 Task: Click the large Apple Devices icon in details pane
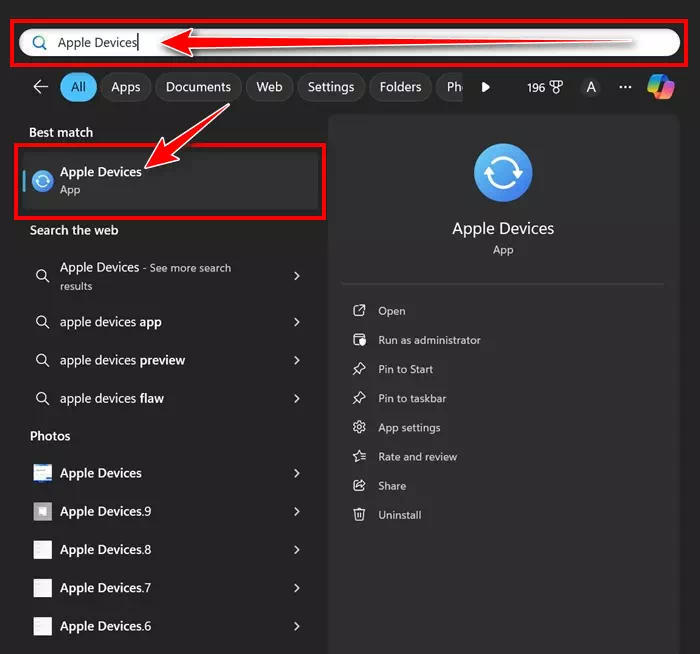503,172
